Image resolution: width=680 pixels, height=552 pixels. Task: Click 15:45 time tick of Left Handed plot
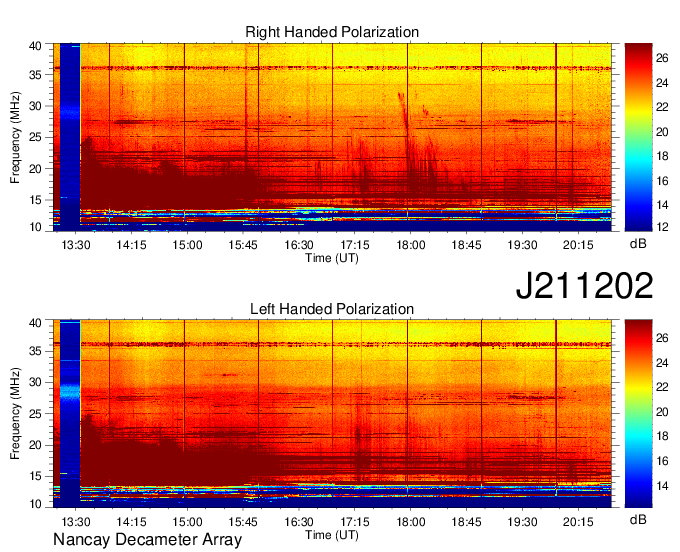click(243, 522)
